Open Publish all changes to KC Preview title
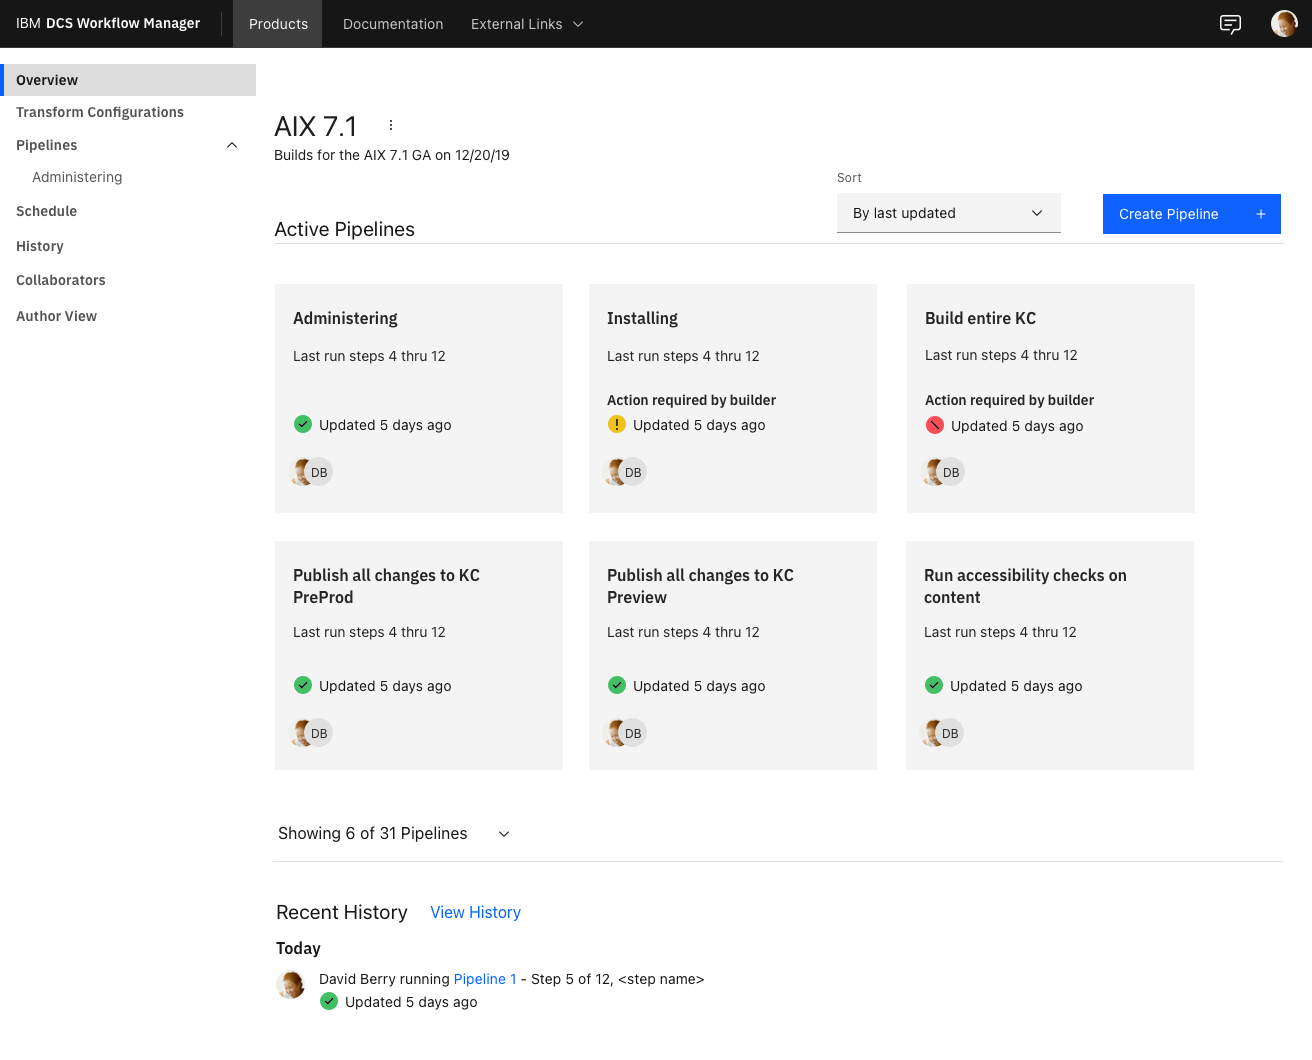 pos(700,586)
